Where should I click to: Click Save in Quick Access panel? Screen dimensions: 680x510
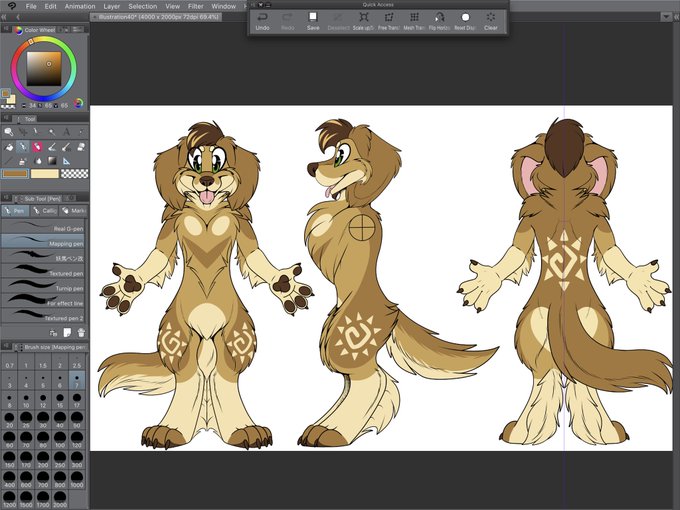click(313, 21)
